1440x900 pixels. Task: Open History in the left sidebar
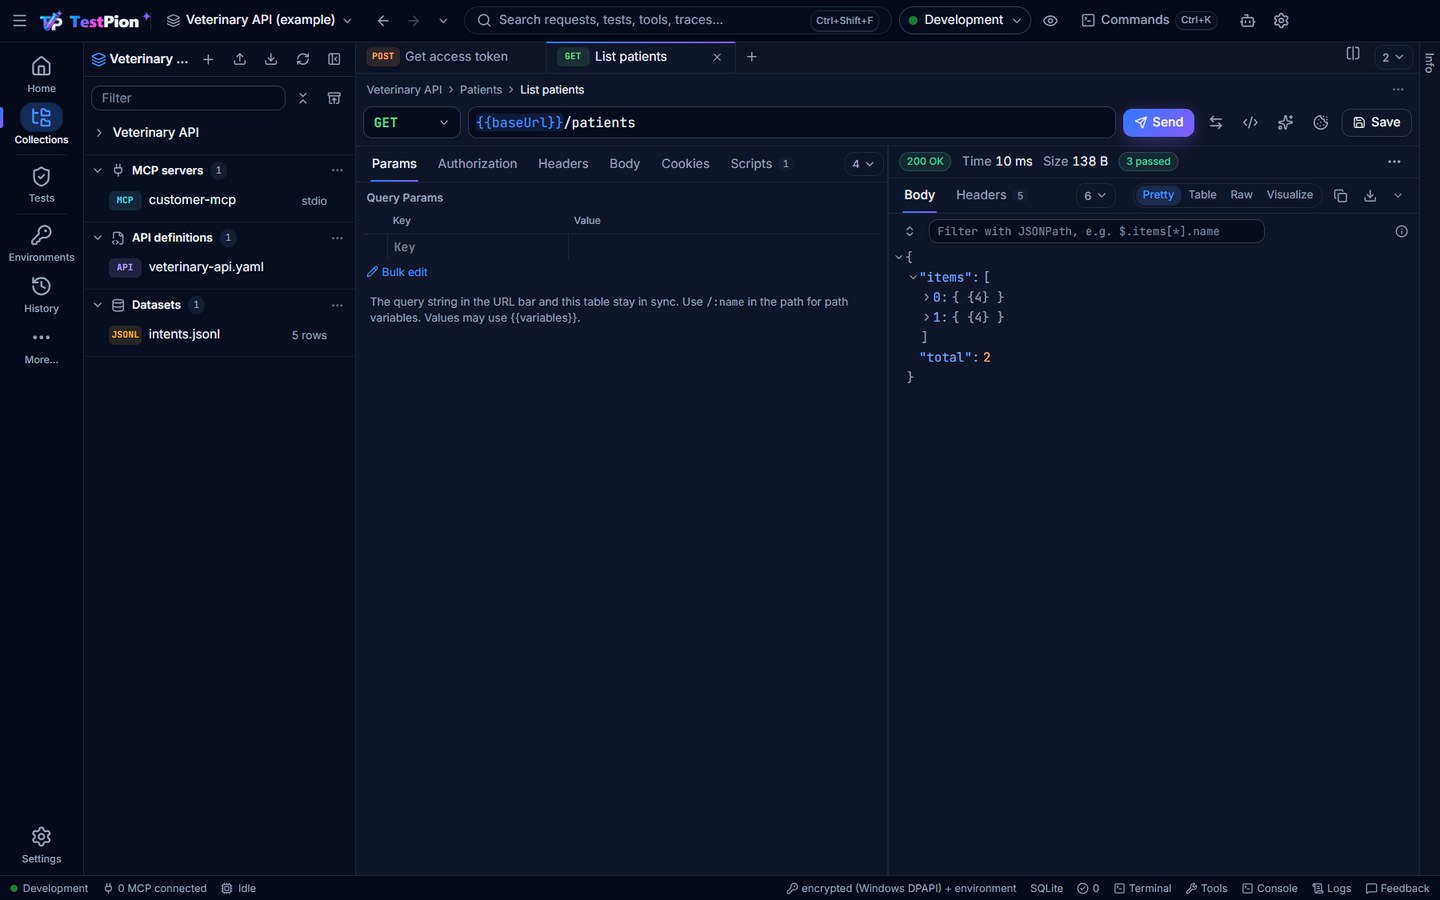tap(41, 295)
